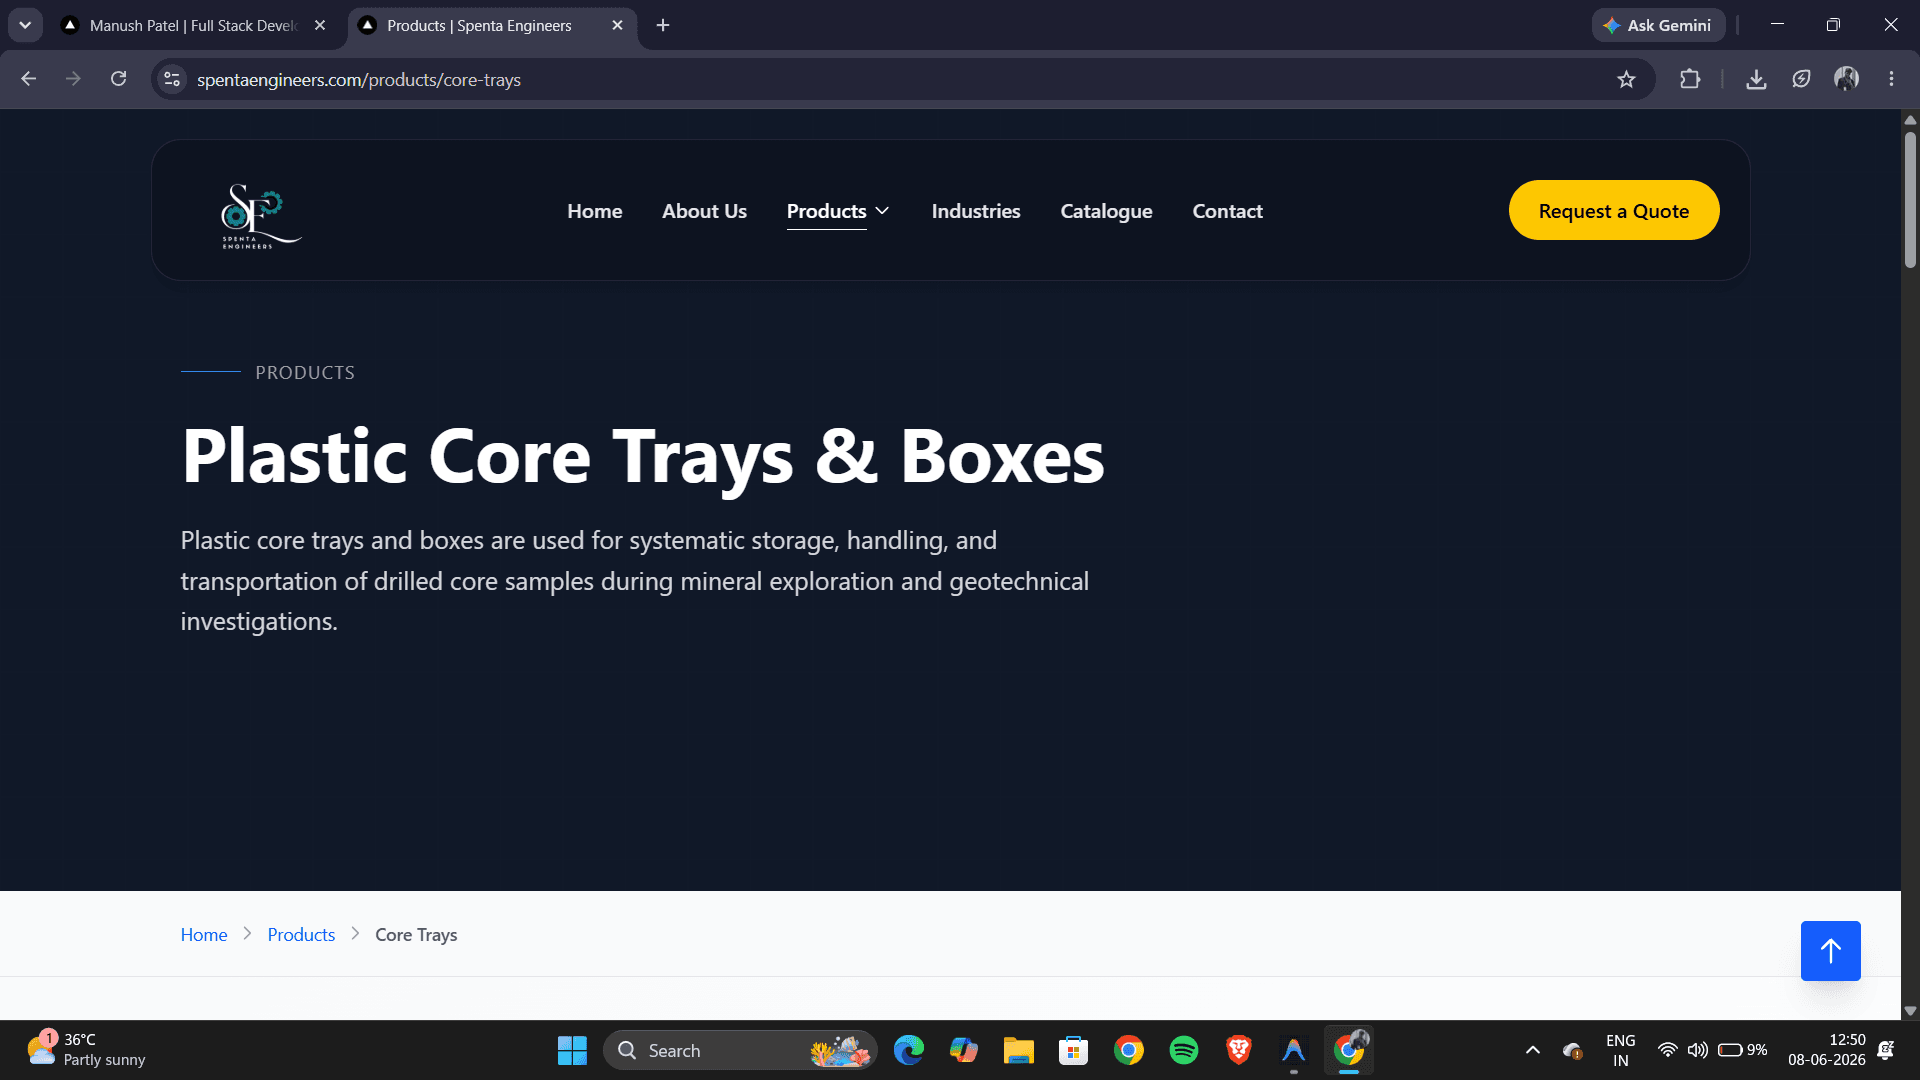
Task: Bookmark this page with the star icon
Action: pyautogui.click(x=1626, y=79)
